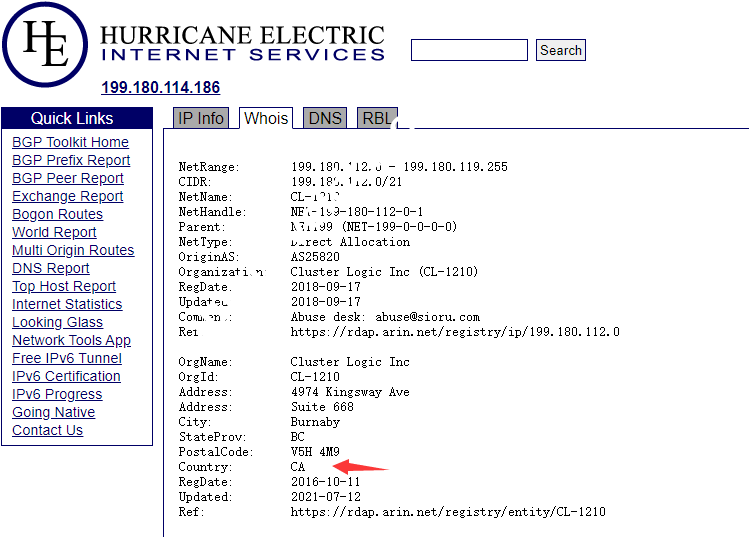Click the postal code V5H 4M9
Screen dimensions: 749x537
pyautogui.click(x=315, y=452)
